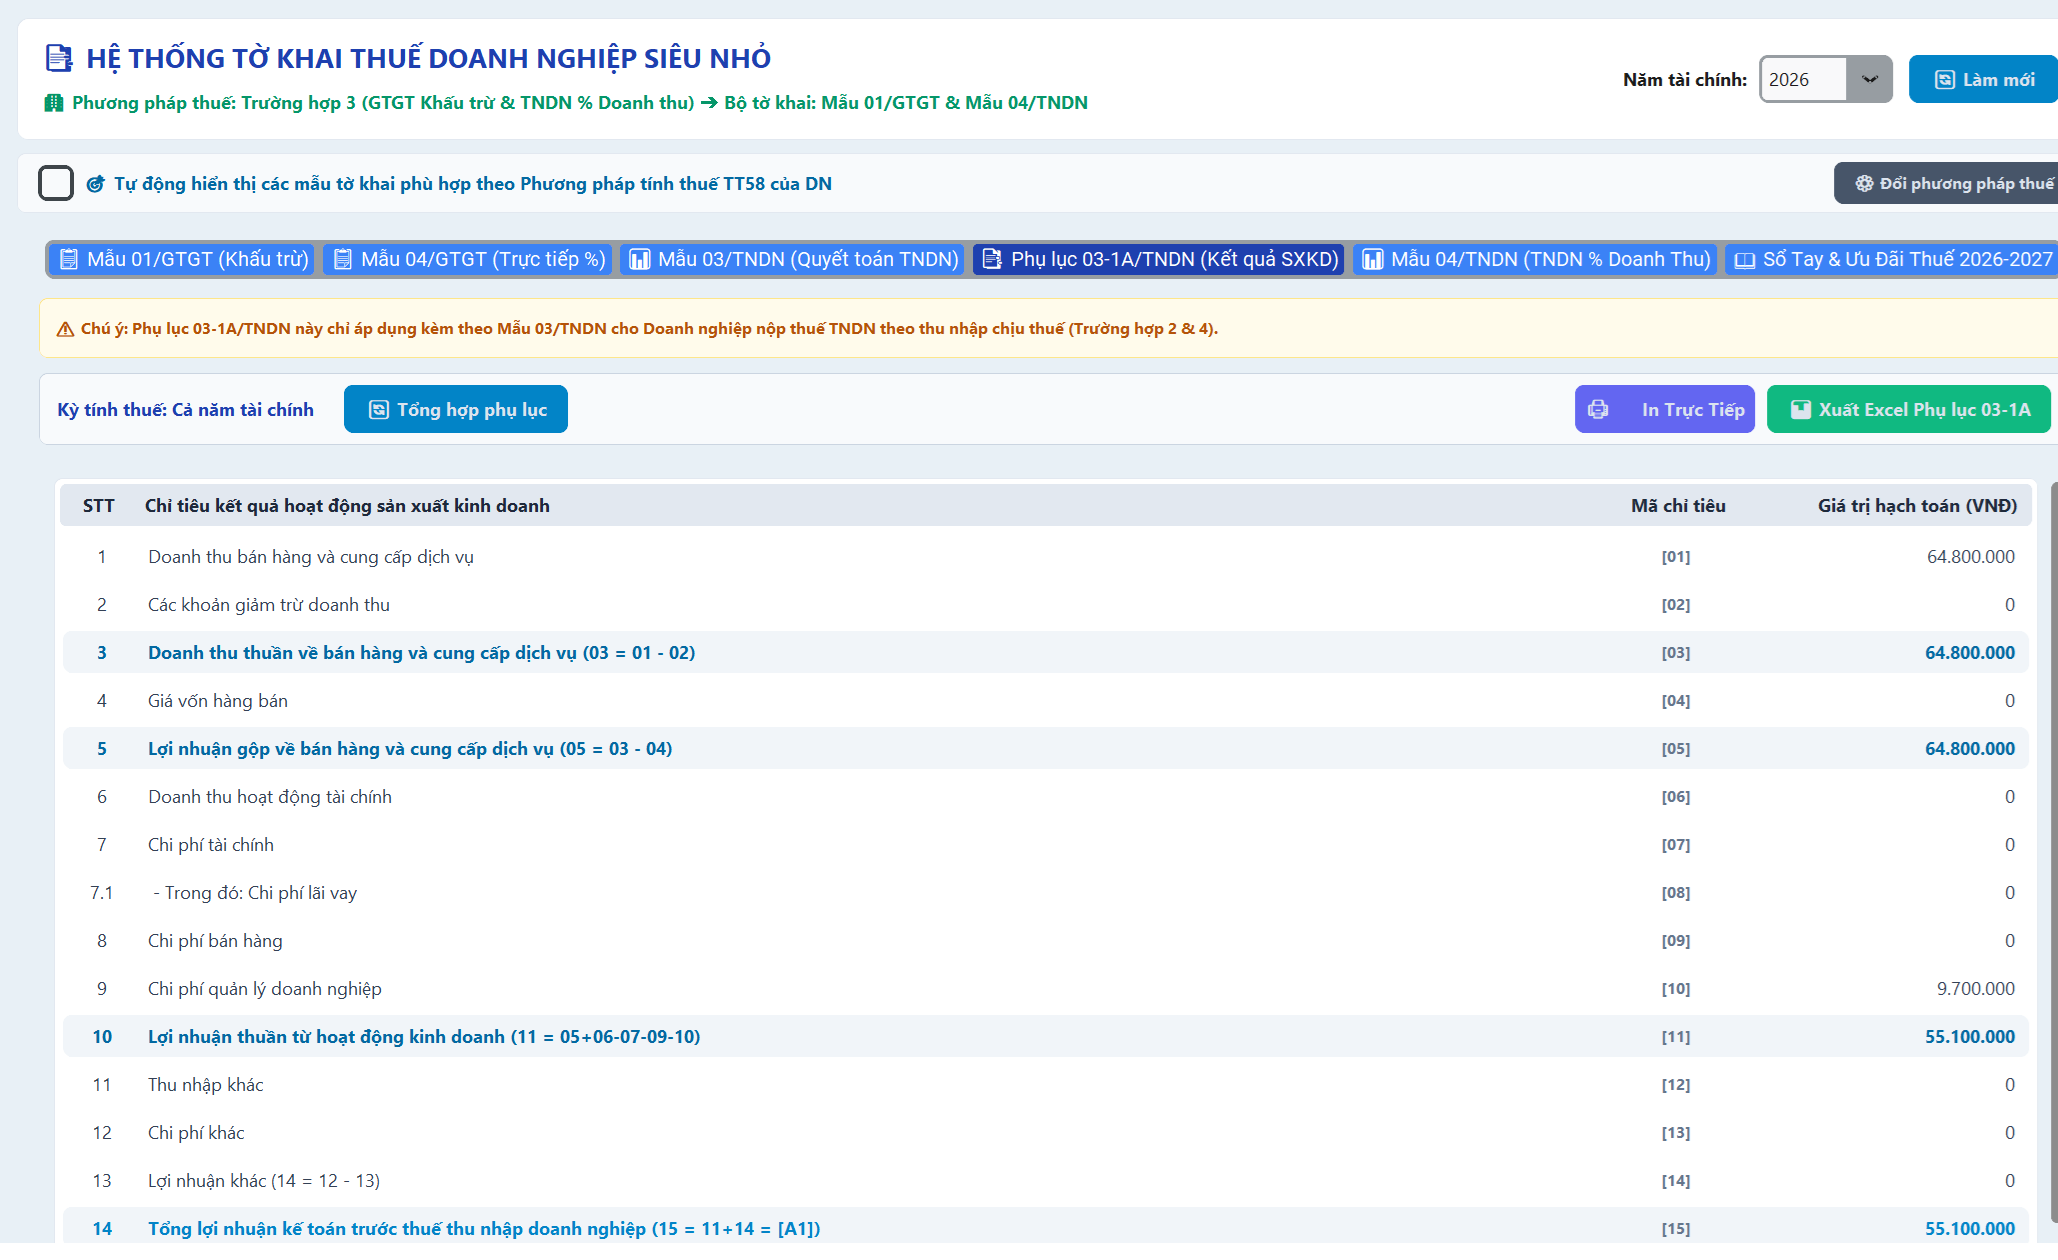
Task: Click Tổng hợp phụ lục button
Action: (x=456, y=409)
